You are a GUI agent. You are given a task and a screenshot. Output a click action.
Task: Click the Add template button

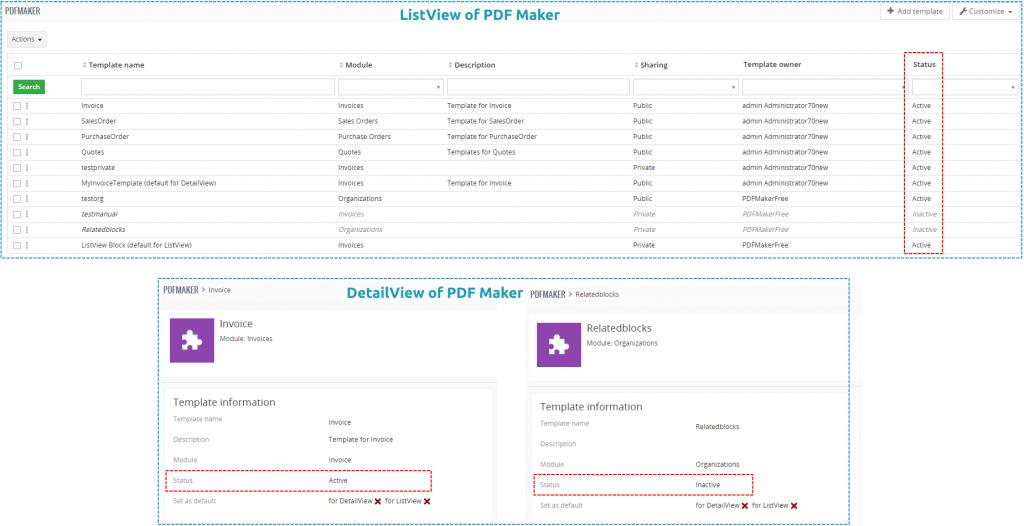914,11
